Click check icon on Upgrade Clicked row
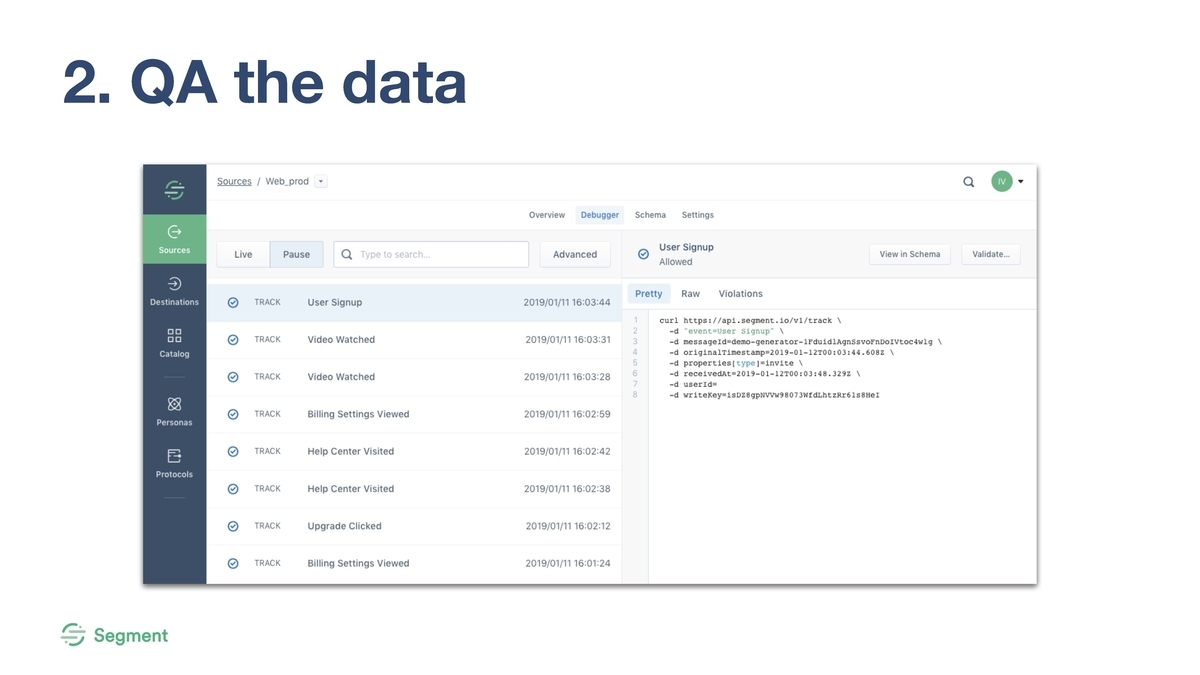 click(x=233, y=526)
